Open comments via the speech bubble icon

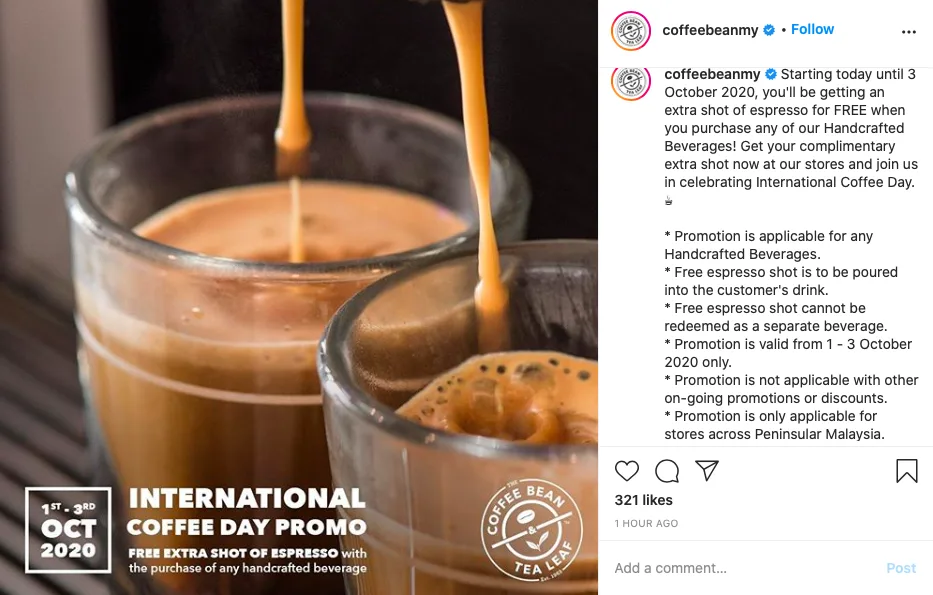point(667,471)
